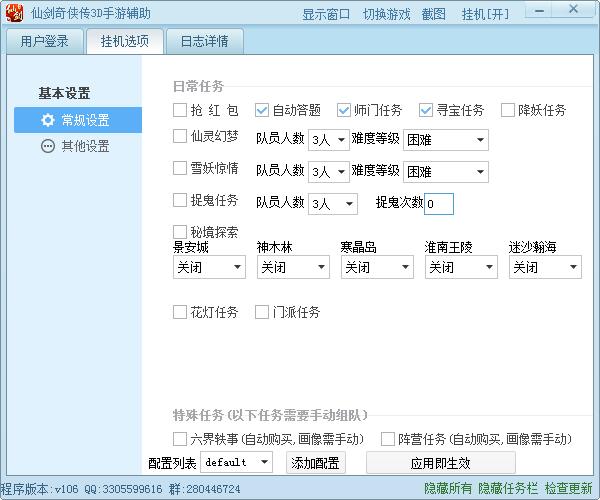The height and width of the screenshot is (500, 600).
Task: Click 切换游戏 in the title bar
Action: (386, 15)
